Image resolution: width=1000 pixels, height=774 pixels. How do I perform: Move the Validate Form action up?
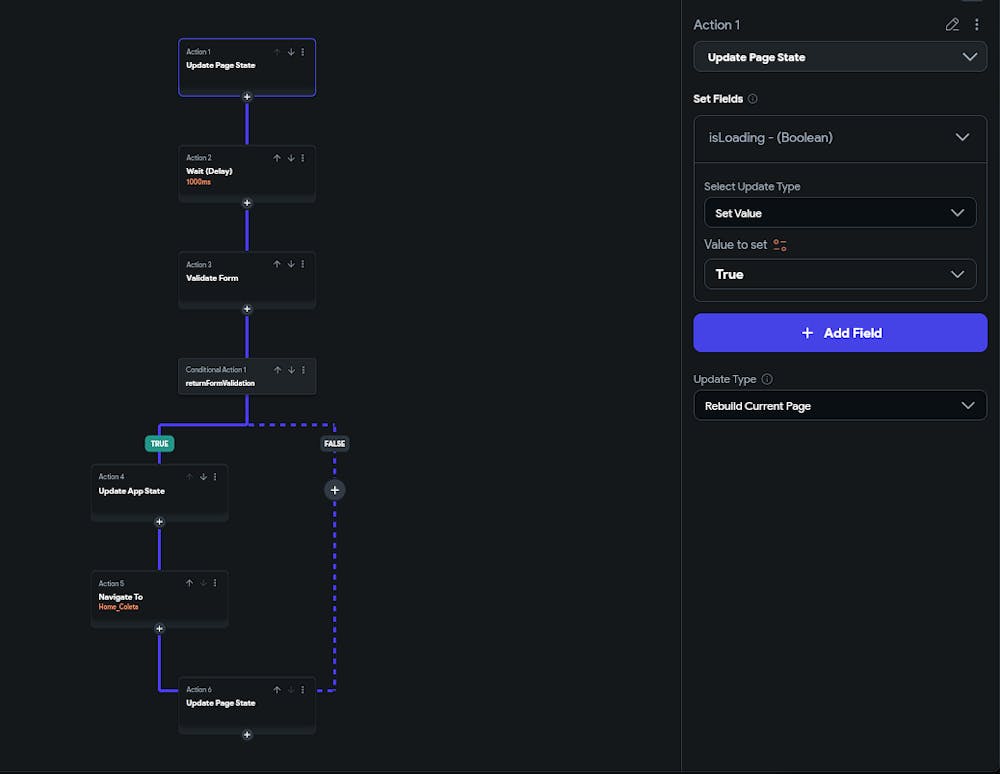(278, 265)
